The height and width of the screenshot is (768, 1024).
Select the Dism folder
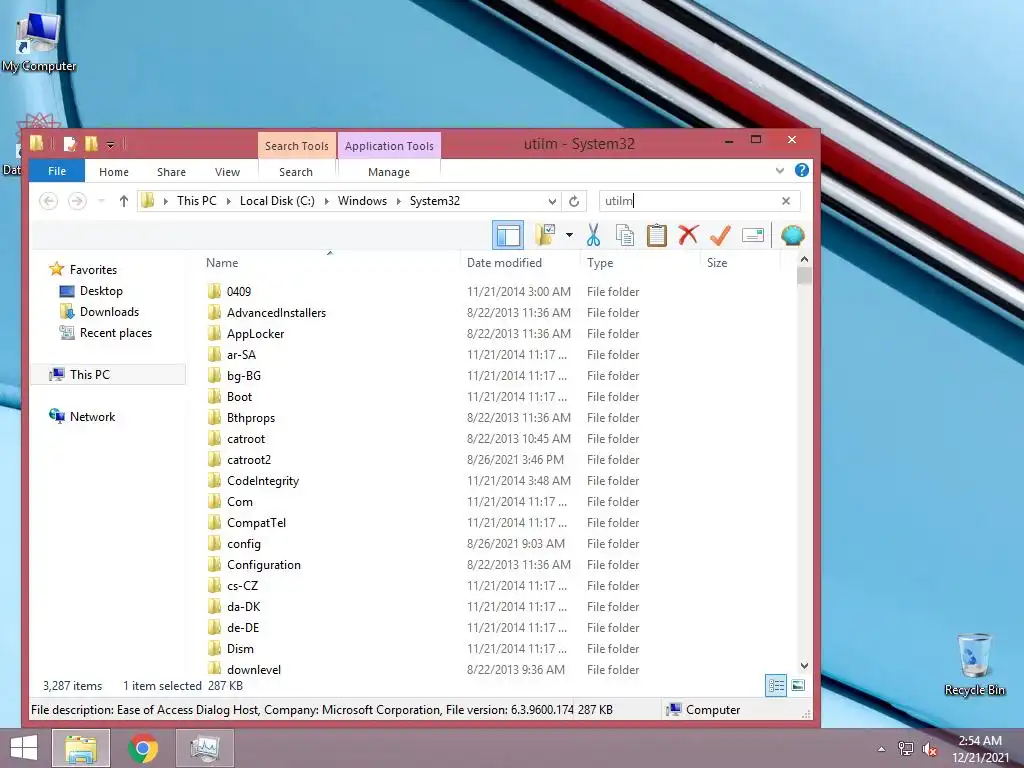point(240,648)
